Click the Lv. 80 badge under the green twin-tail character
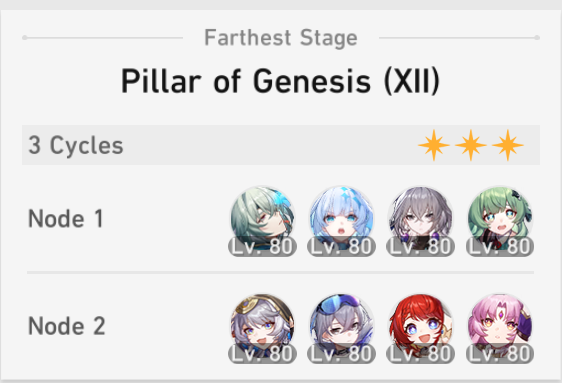The height and width of the screenshot is (383, 562). pos(500,246)
